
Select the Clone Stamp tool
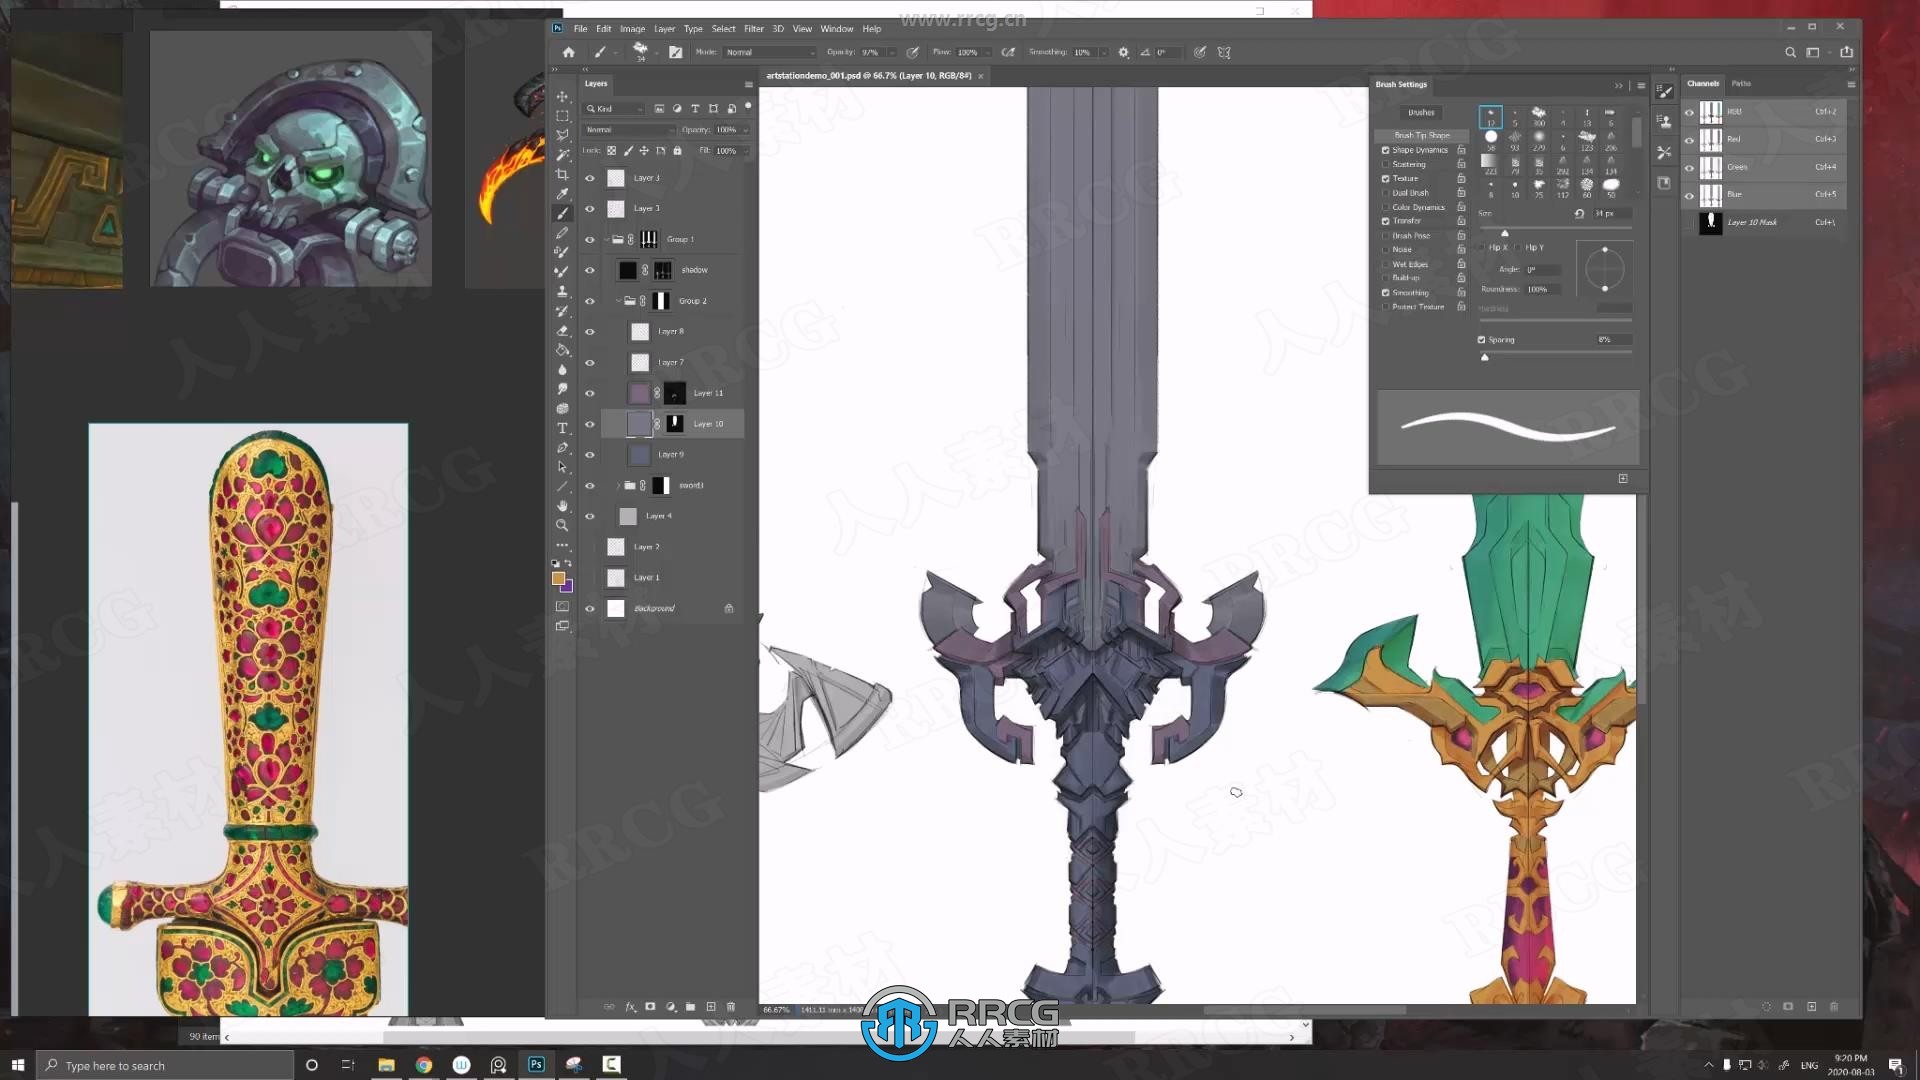point(562,291)
